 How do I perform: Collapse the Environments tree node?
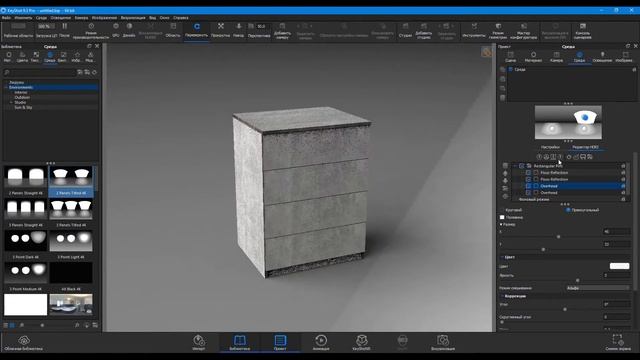pos(6,87)
